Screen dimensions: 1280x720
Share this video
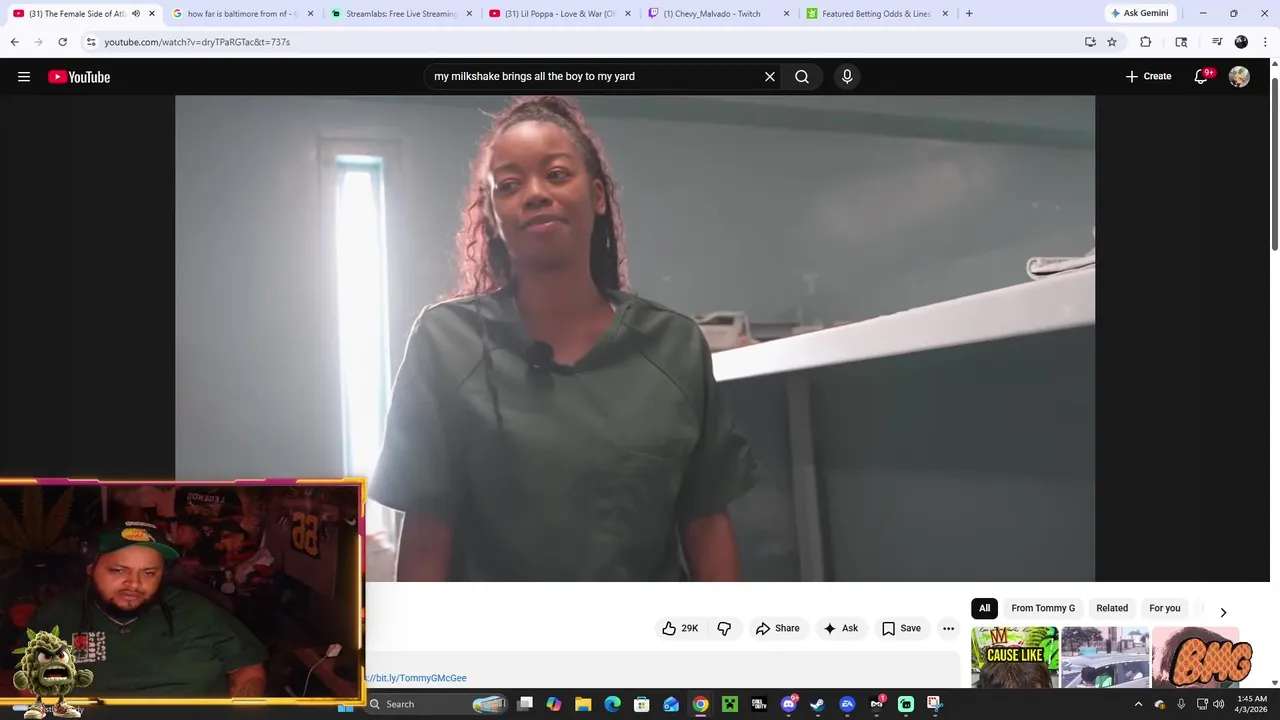pos(778,628)
